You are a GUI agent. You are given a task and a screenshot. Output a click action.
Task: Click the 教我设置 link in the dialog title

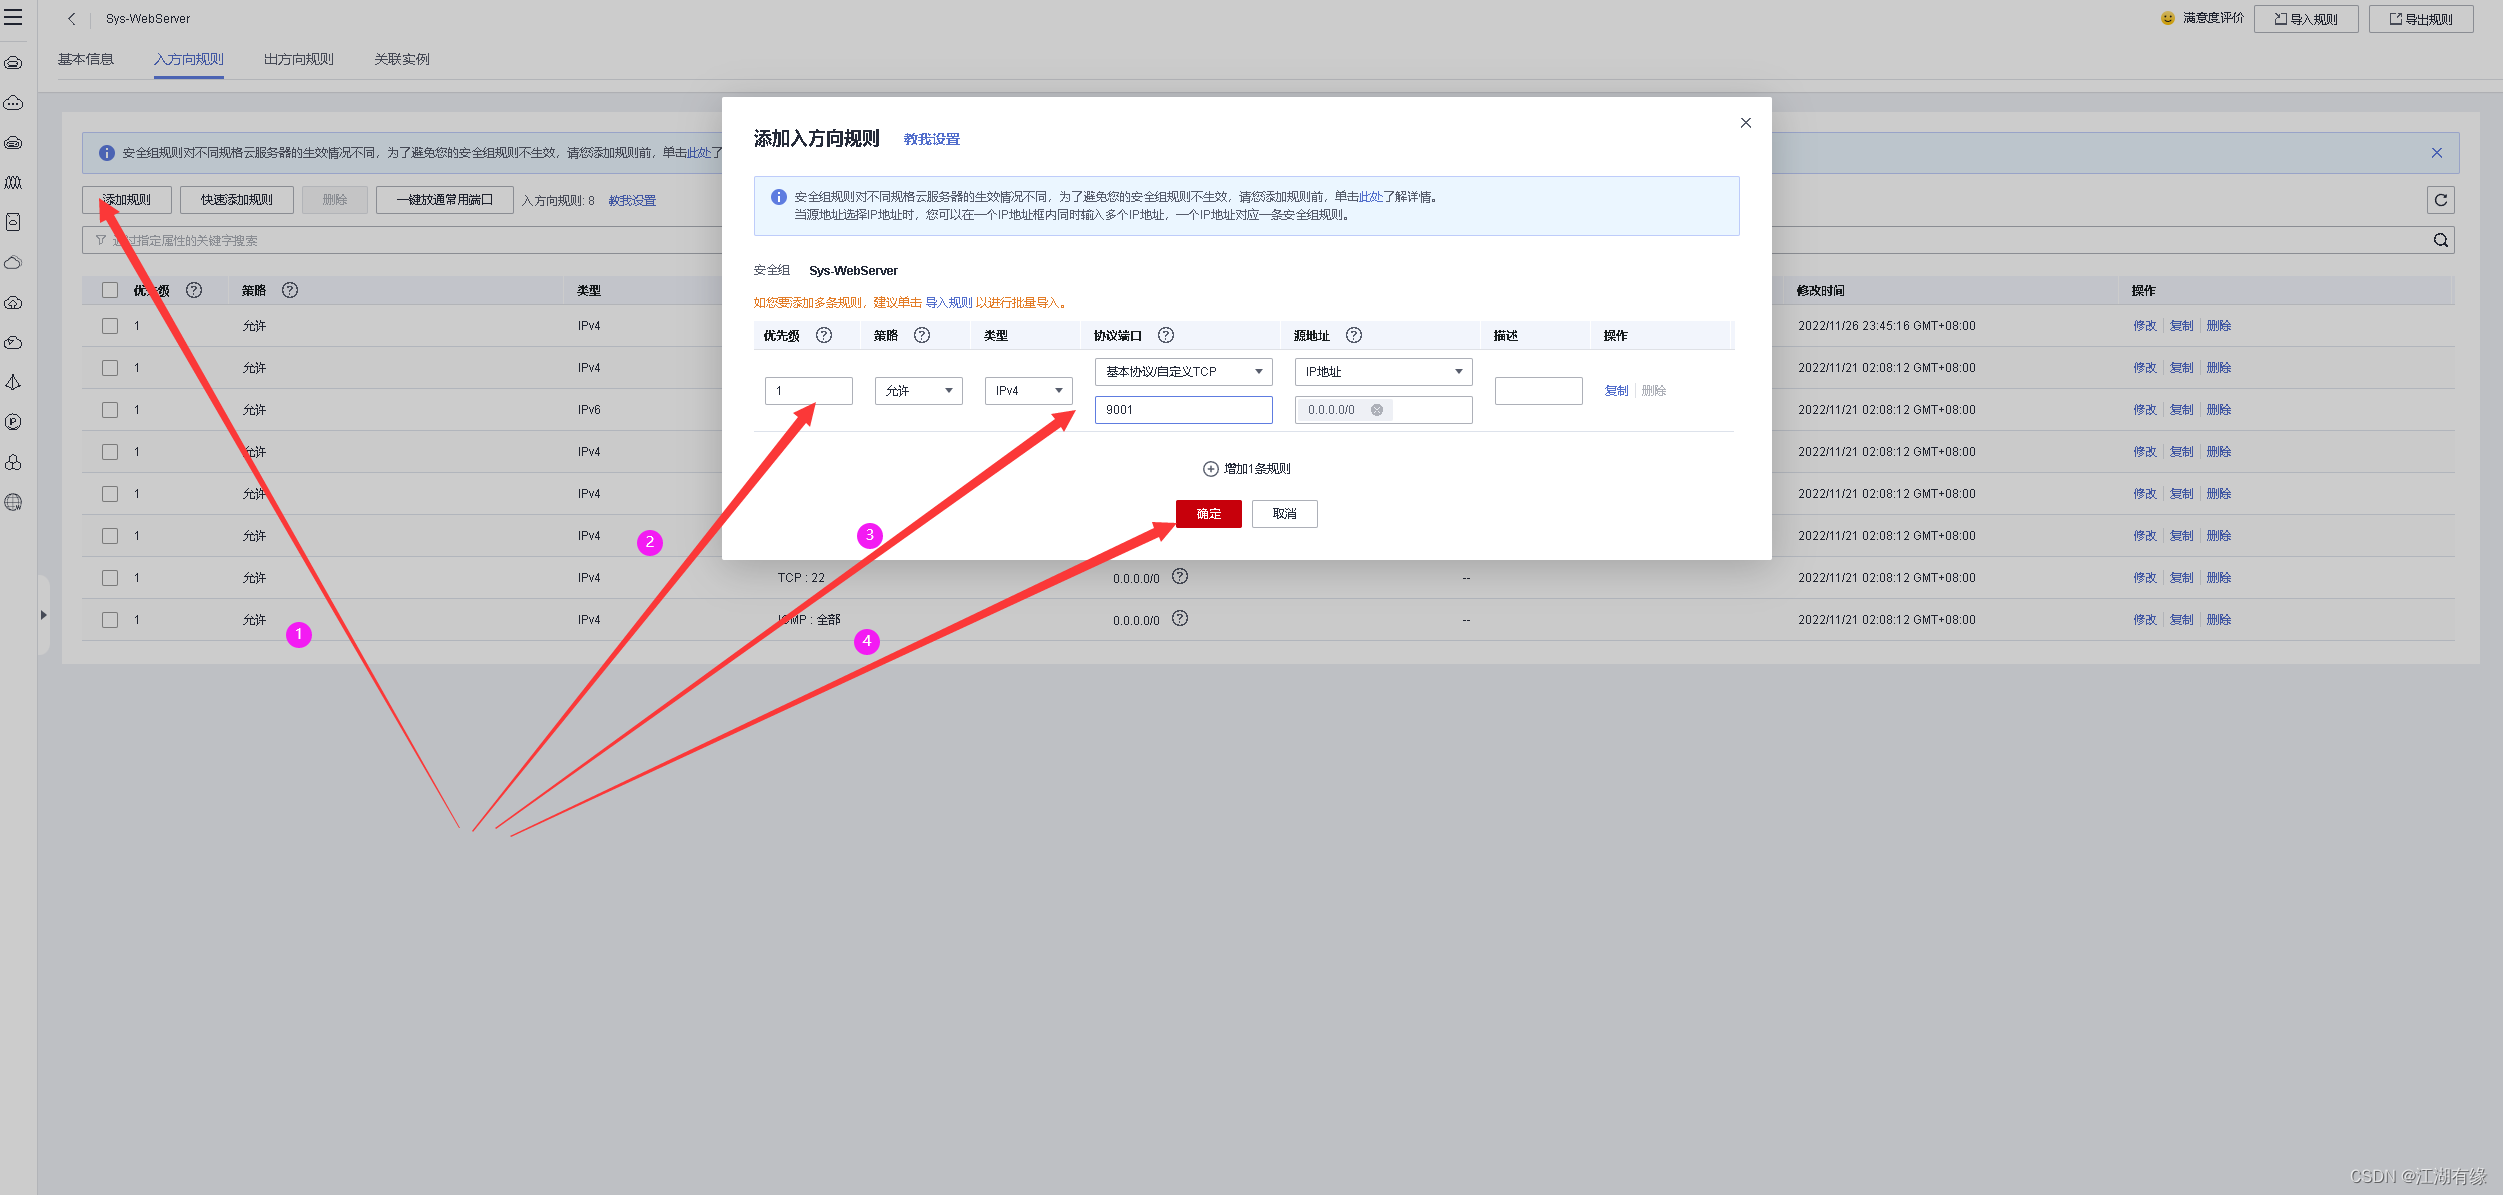coord(931,140)
